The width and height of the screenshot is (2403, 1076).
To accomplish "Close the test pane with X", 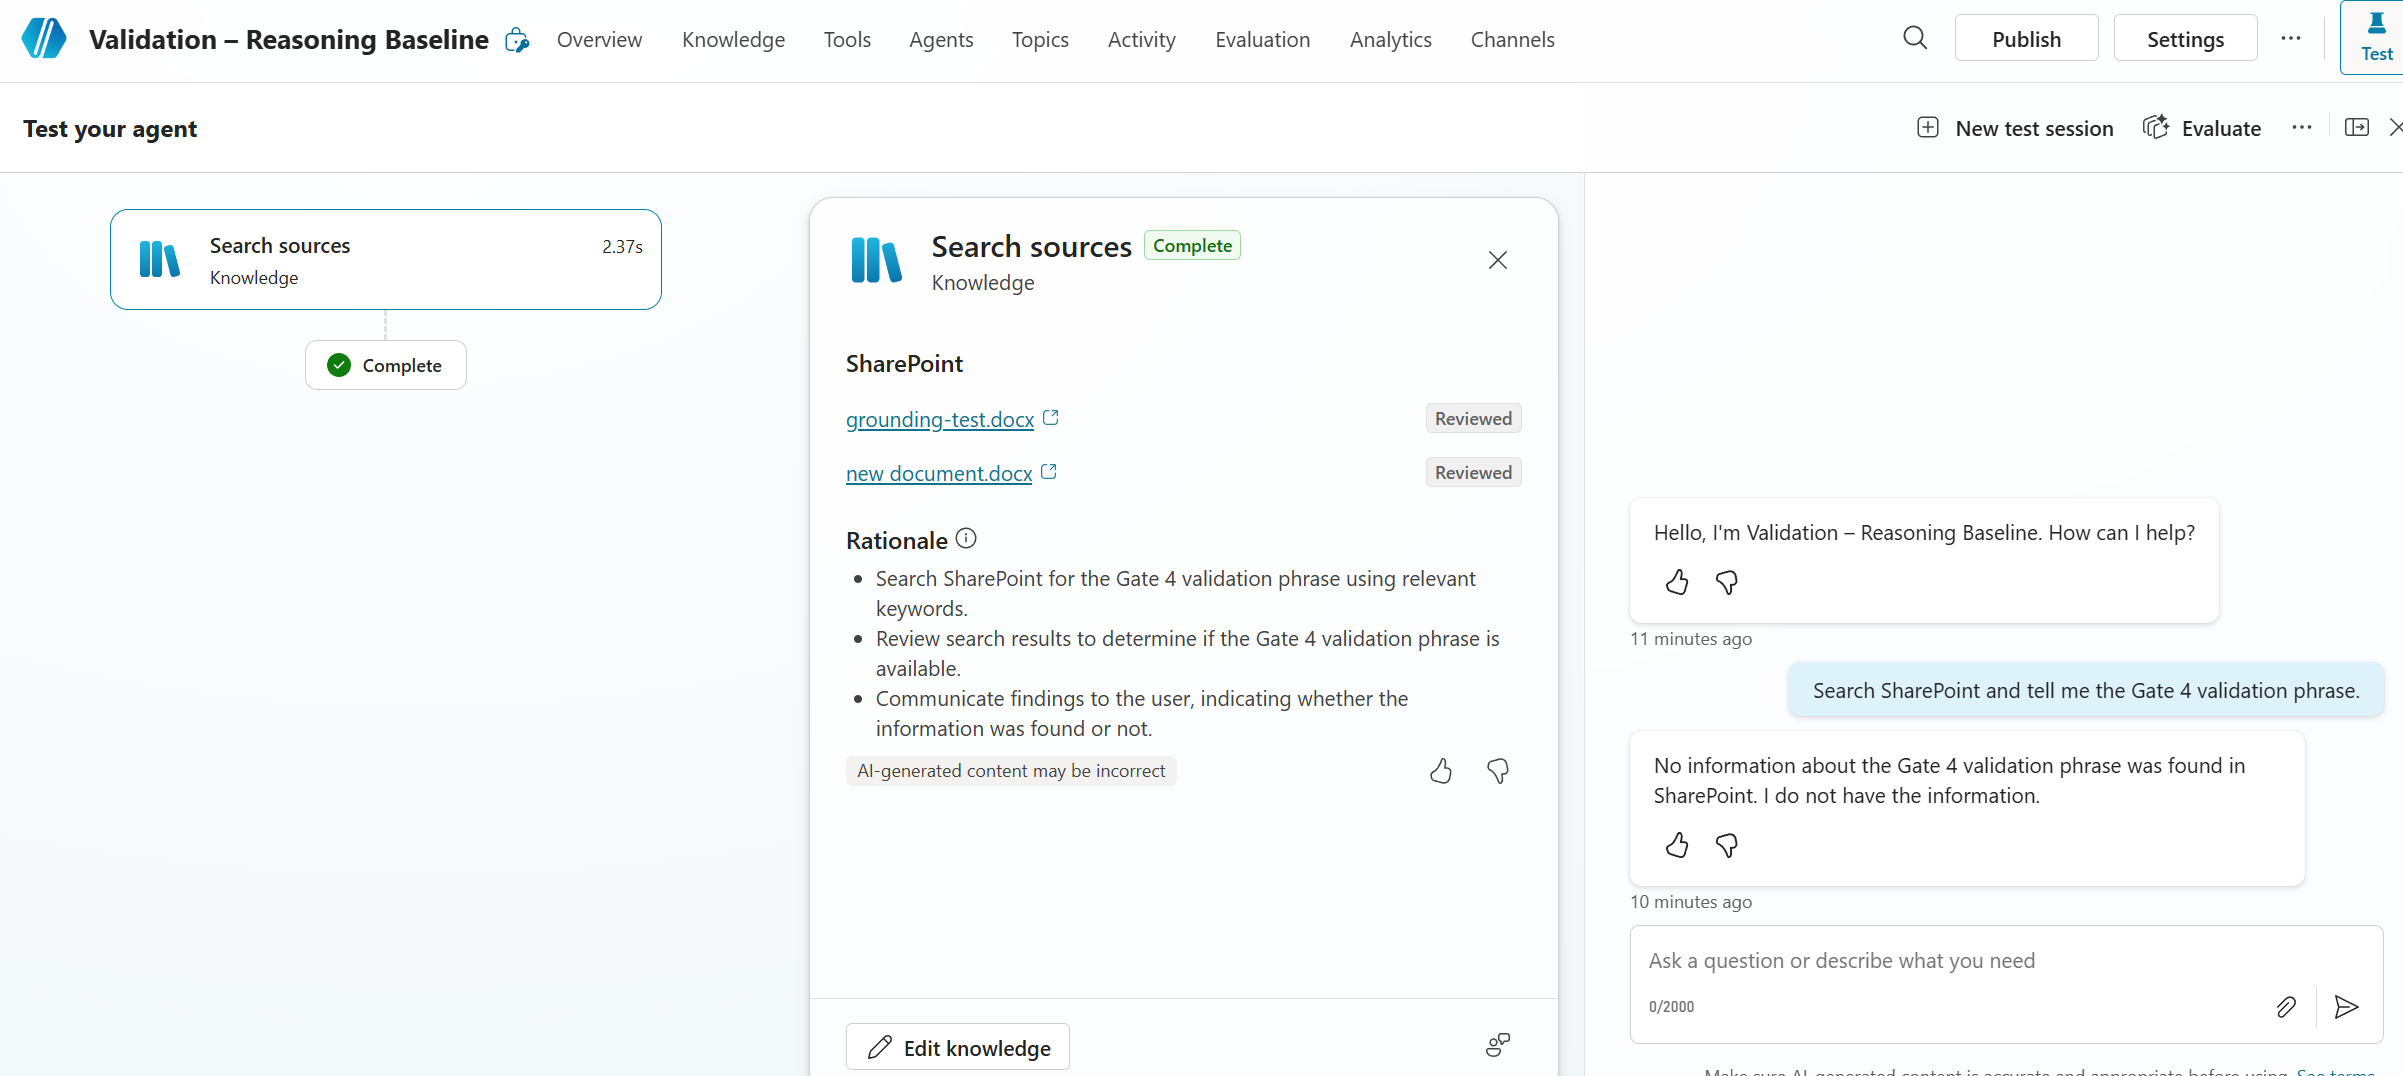I will coord(2394,127).
